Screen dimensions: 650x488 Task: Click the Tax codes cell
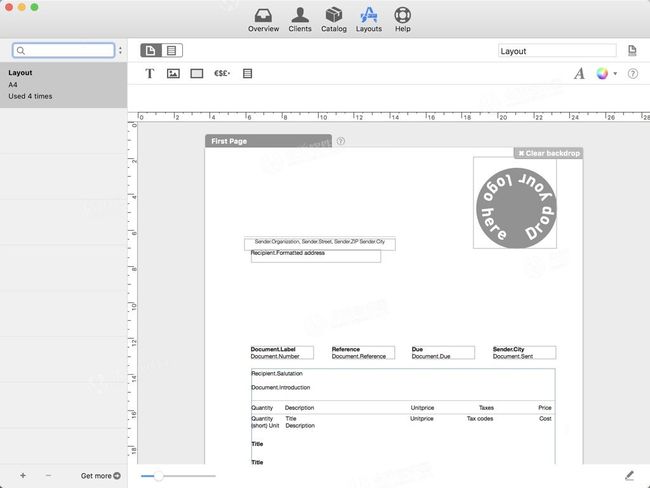pos(480,419)
